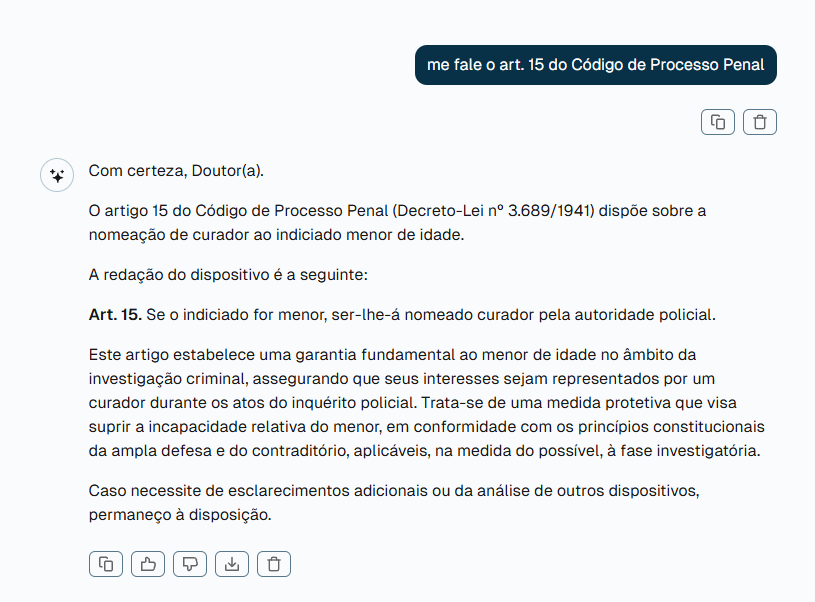815x602 pixels.
Task: Delete the user's question message
Action: [x=760, y=122]
